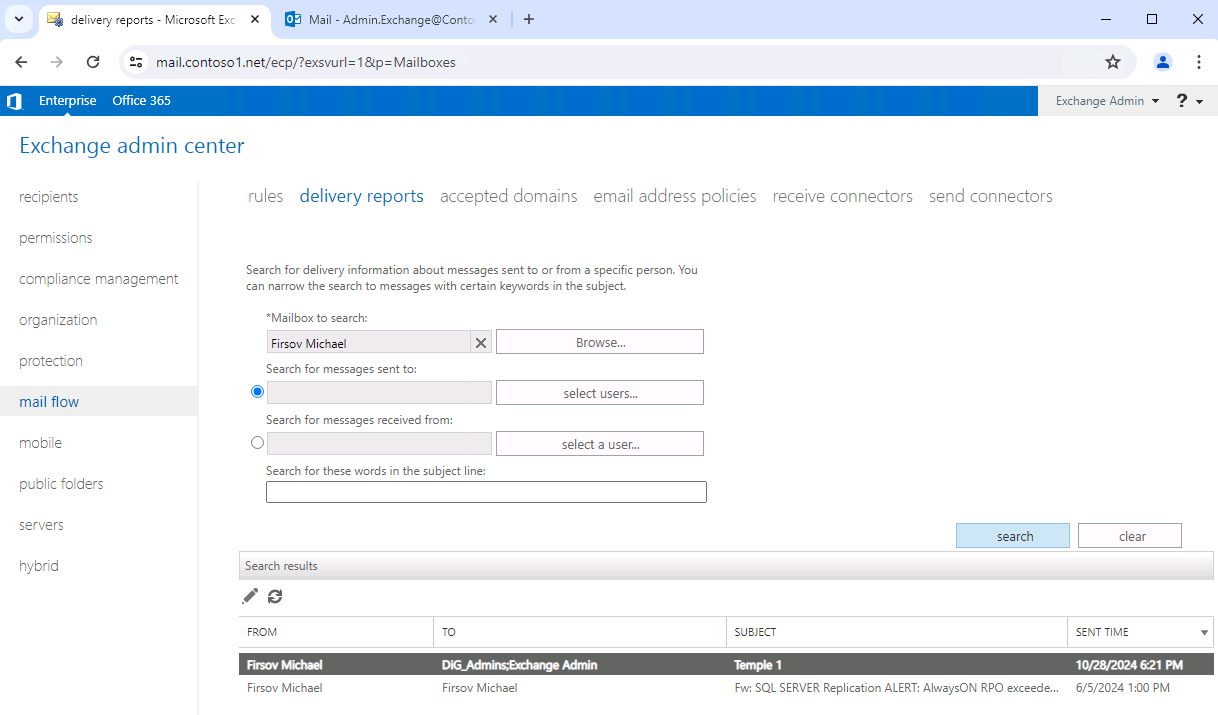Screen dimensions: 1218x715
Task: Click the Browse... button
Action: (x=600, y=342)
